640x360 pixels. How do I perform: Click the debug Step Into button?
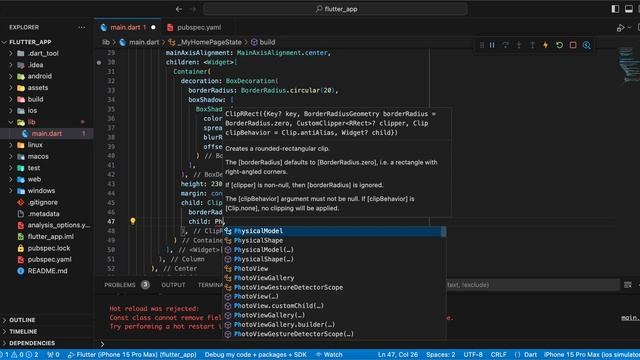tap(519, 45)
